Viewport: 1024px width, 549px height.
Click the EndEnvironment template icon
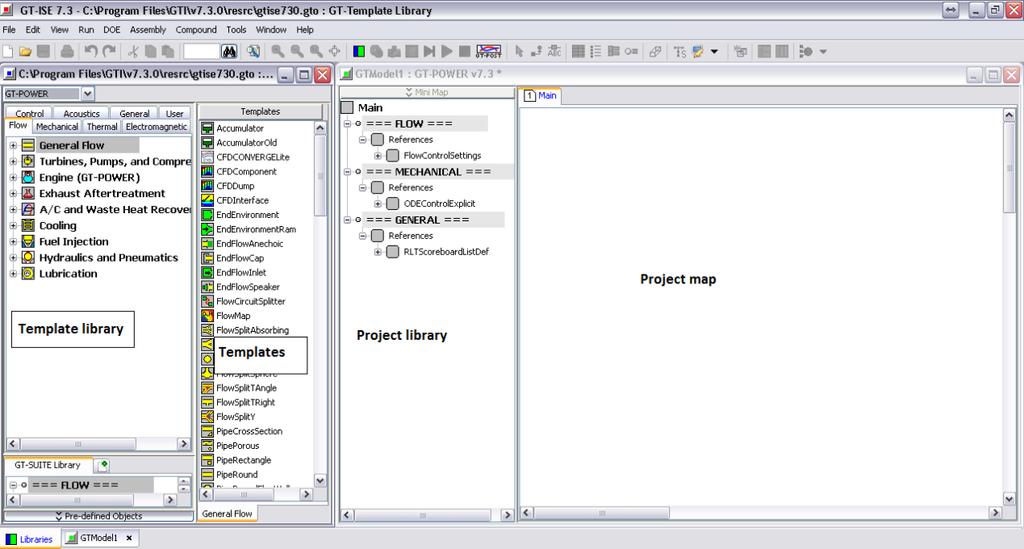pos(207,214)
